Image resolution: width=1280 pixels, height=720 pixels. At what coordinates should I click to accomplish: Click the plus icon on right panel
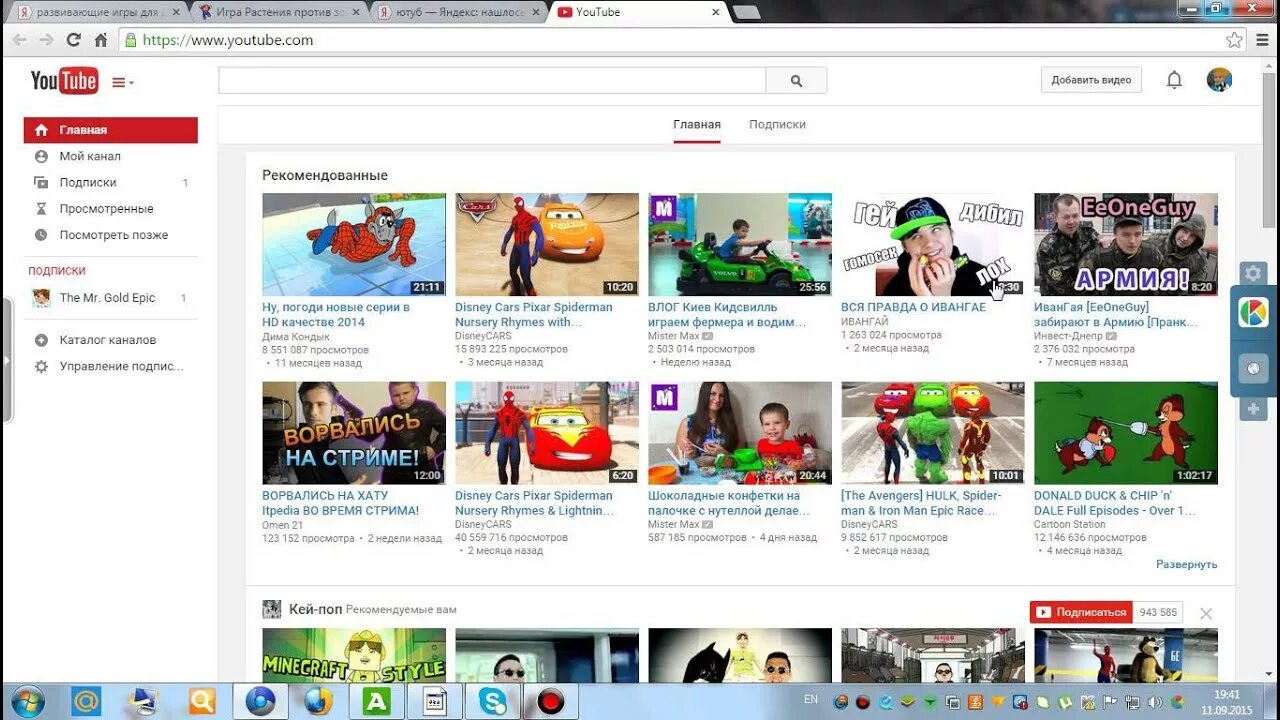tap(1253, 409)
